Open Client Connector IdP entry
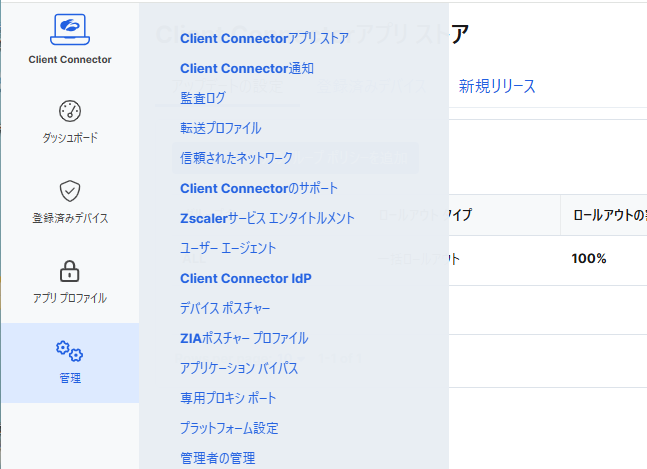The width and height of the screenshot is (647, 469). (x=246, y=278)
